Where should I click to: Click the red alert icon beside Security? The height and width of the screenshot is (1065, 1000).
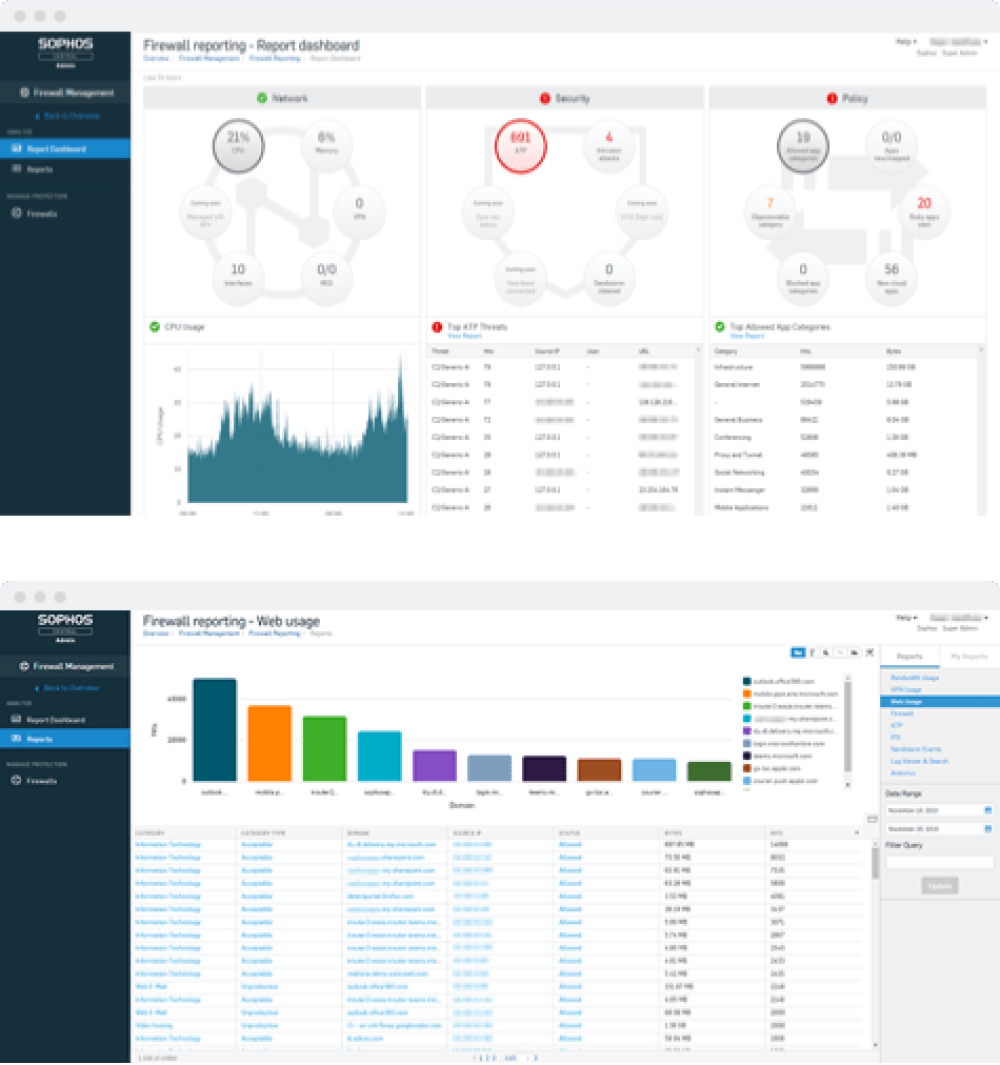click(545, 98)
